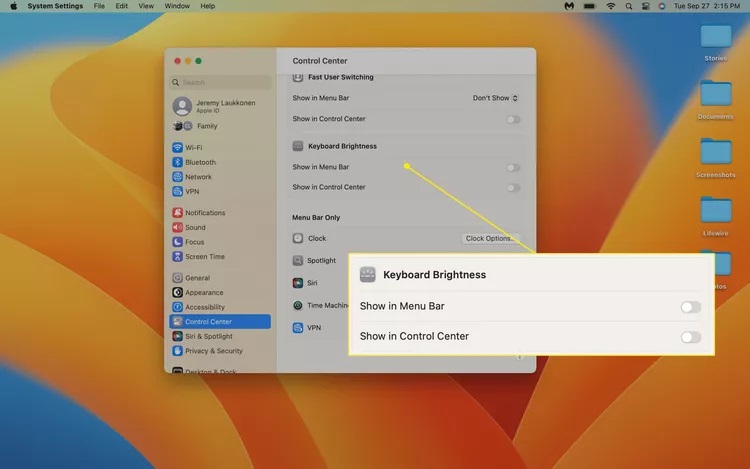Screen dimensions: 750x469
Task: Enable Keyboard Brightness Show in Menu Bar
Action: (513, 167)
